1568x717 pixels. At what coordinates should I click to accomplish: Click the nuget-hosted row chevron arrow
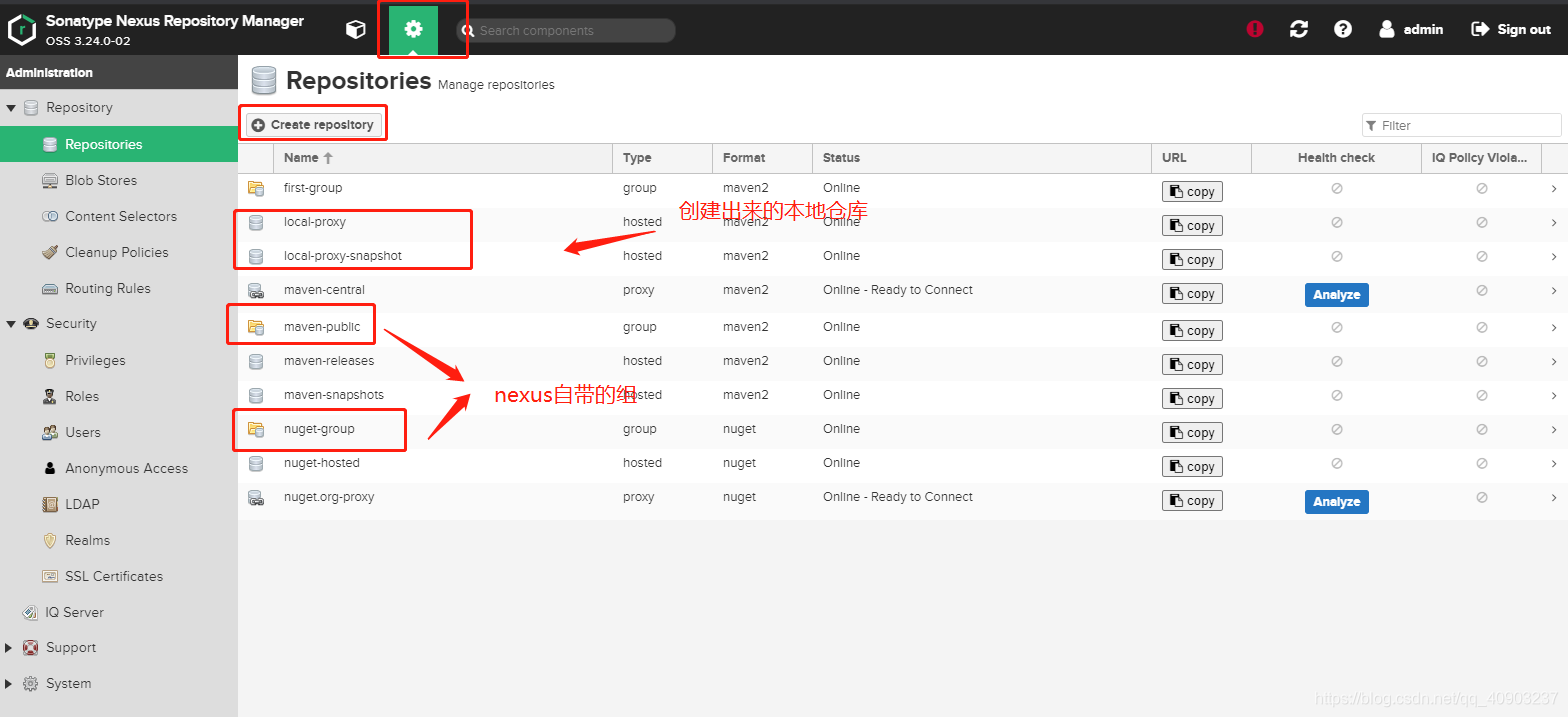pos(1554,463)
